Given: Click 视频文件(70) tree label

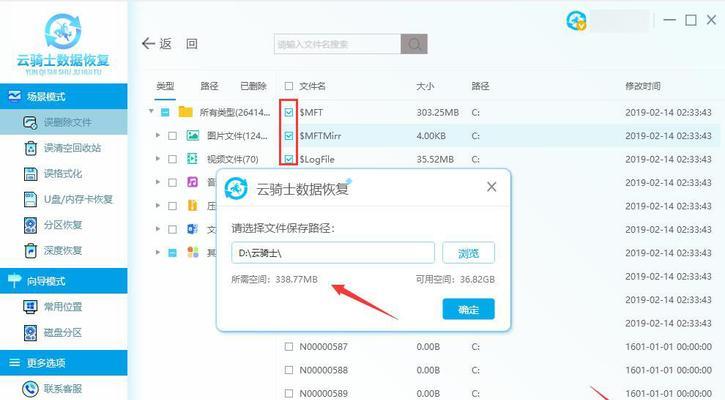Looking at the screenshot, I should [x=233, y=159].
